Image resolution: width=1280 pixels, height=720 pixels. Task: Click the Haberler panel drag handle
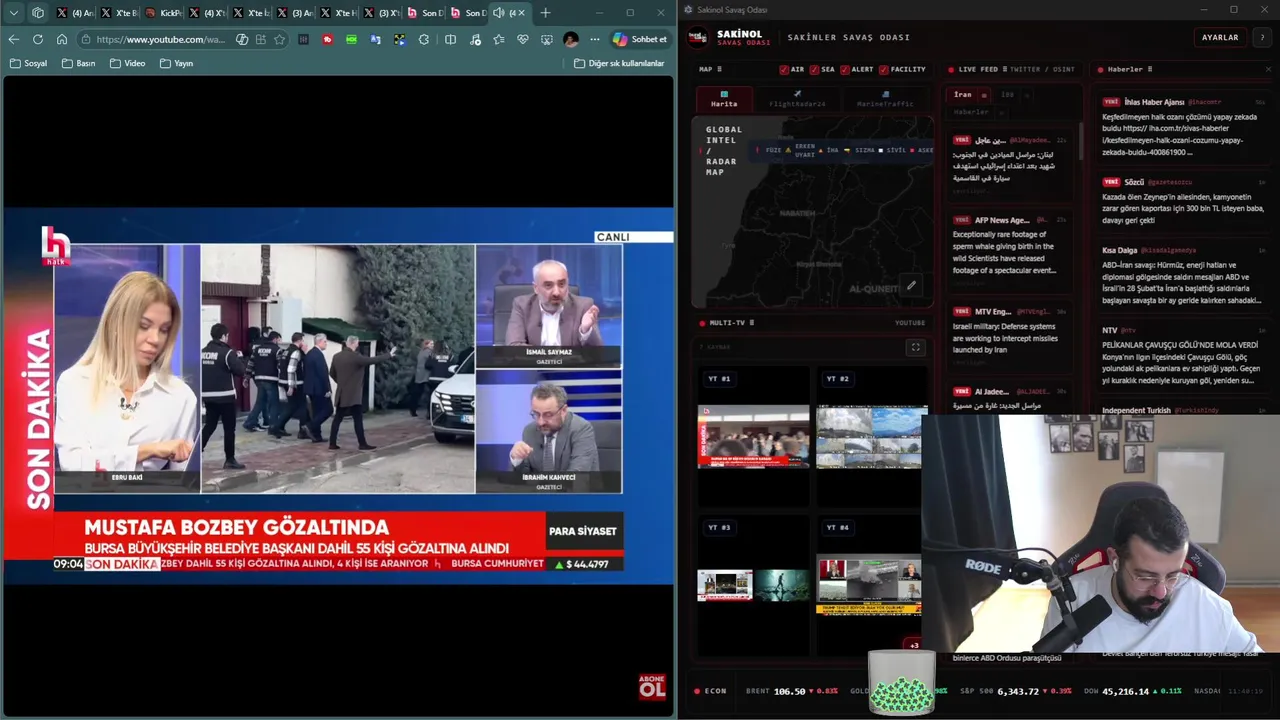[x=1150, y=69]
